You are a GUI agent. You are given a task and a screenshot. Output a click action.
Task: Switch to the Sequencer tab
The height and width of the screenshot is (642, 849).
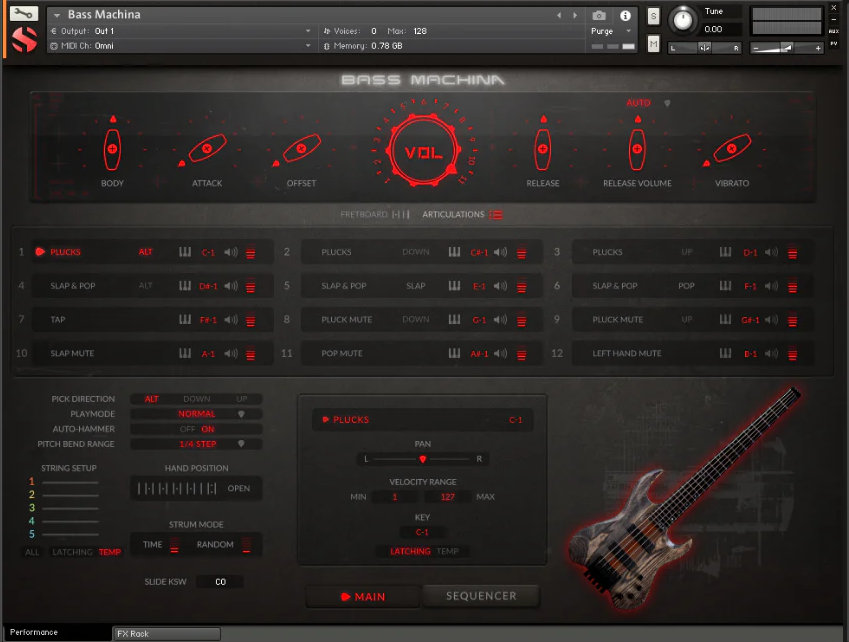[481, 595]
